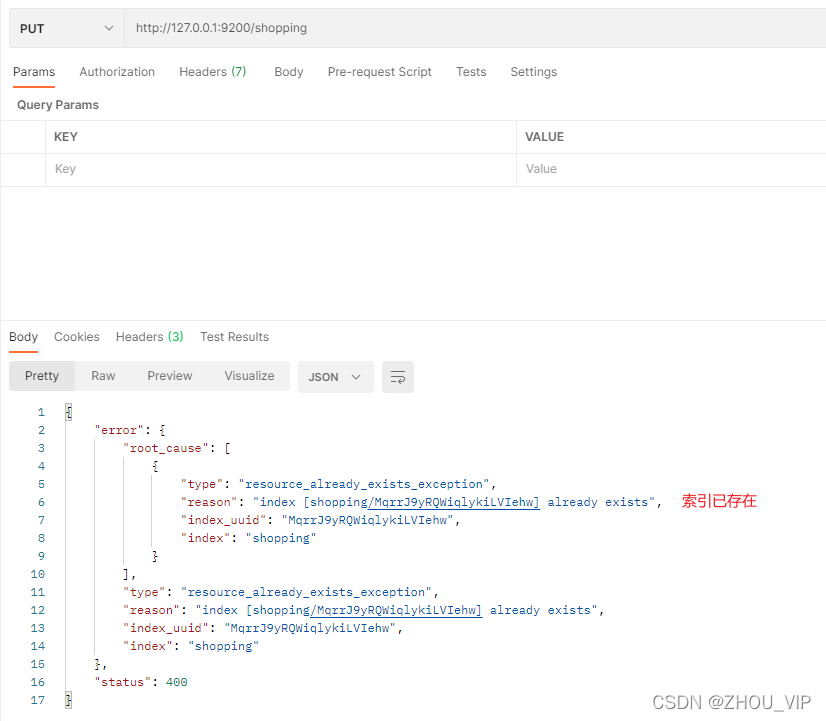Click the "shopping" value on line 14

(223, 646)
